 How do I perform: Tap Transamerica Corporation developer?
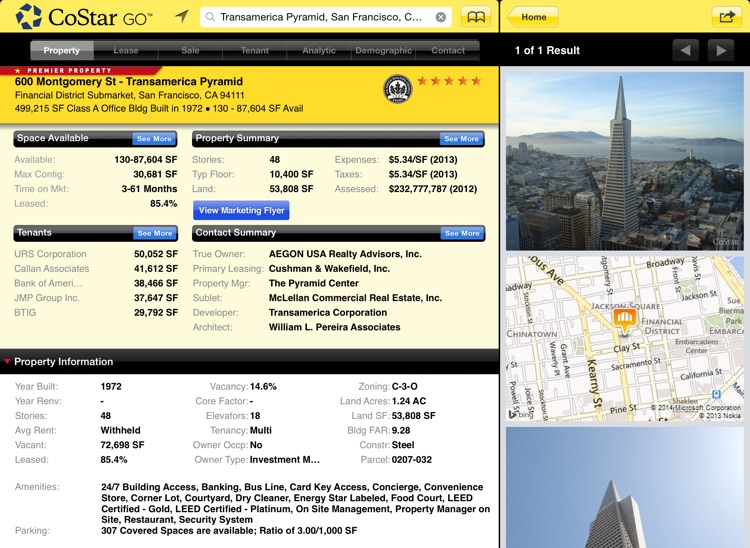(328, 313)
